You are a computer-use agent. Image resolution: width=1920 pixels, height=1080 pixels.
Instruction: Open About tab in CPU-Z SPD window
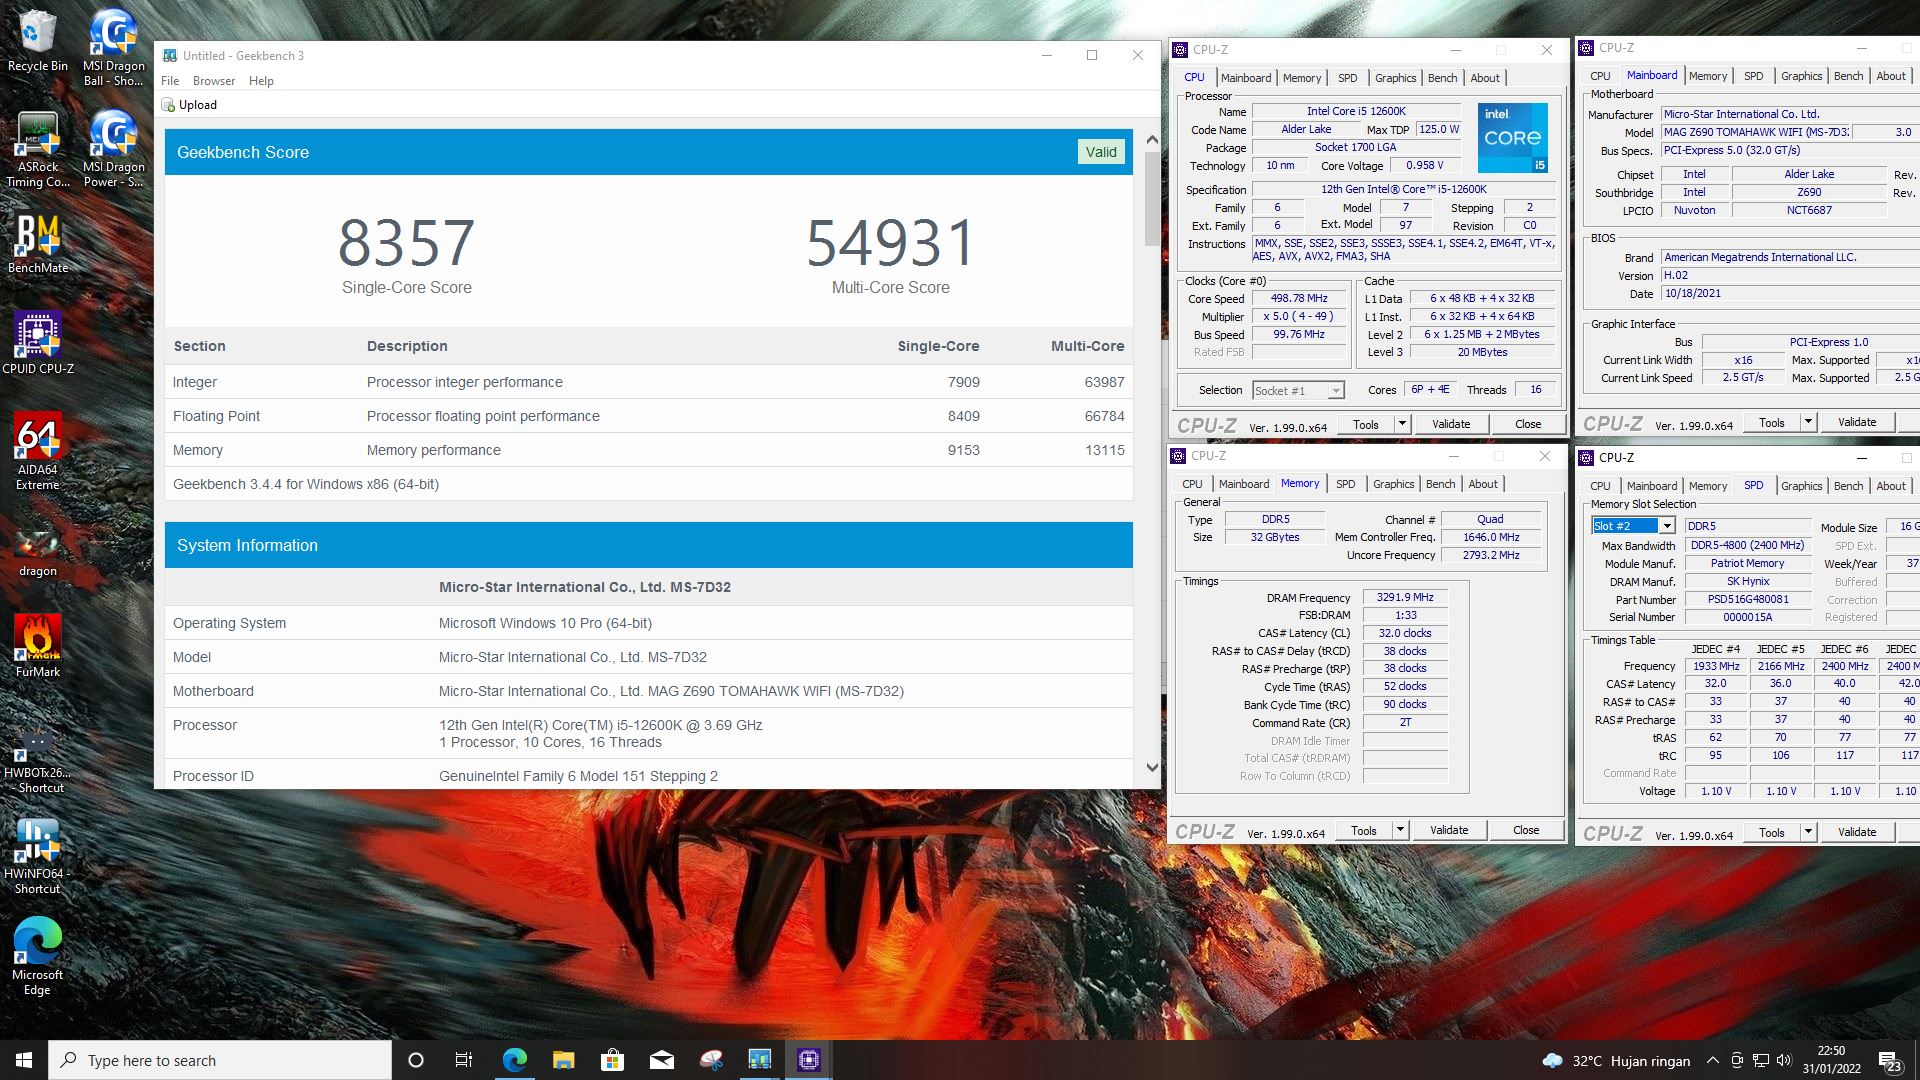tap(1890, 486)
